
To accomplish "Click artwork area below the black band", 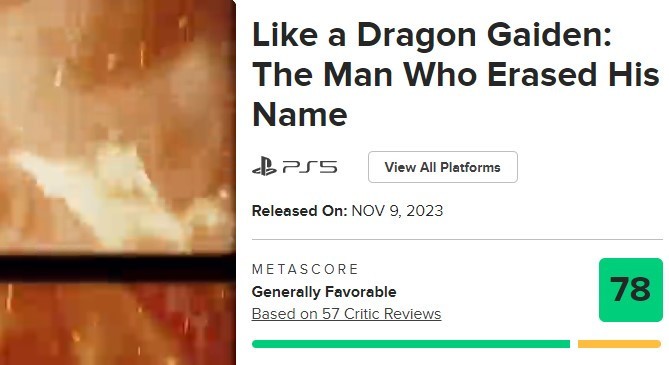I will 117,324.
